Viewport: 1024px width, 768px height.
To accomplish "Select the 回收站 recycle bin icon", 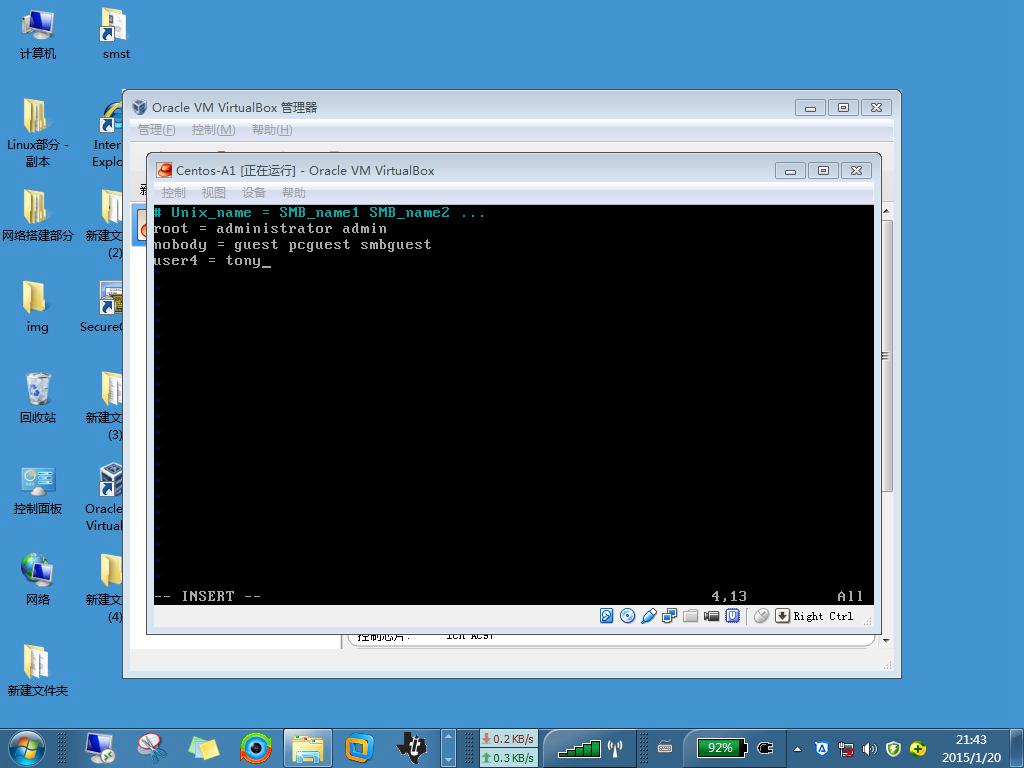I will click(37, 398).
